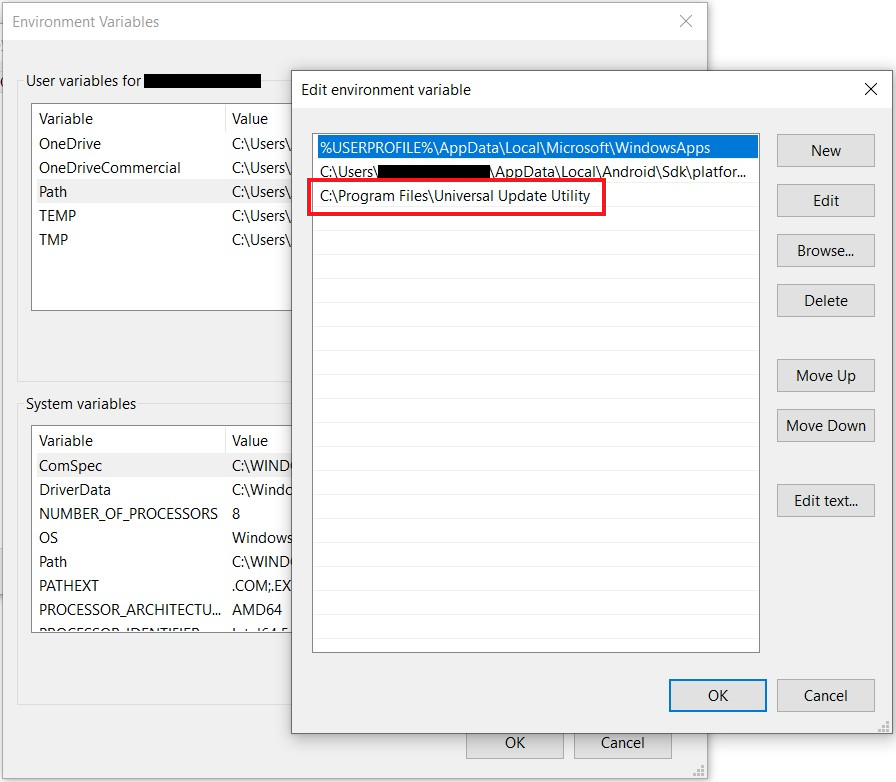The height and width of the screenshot is (782, 896).
Task: Click Edit text to edit paths as string
Action: click(x=825, y=500)
